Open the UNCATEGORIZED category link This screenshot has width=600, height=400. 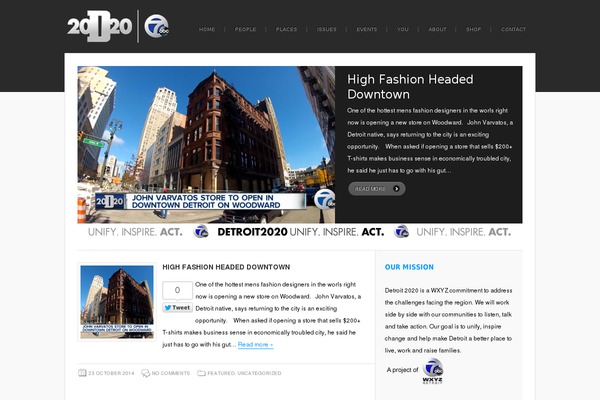[259, 373]
